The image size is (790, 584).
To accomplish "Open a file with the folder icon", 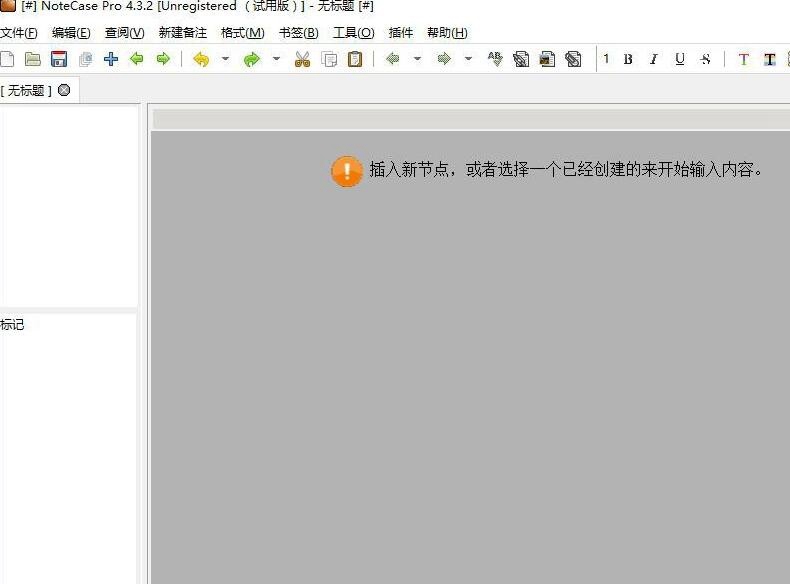I will click(x=33, y=59).
